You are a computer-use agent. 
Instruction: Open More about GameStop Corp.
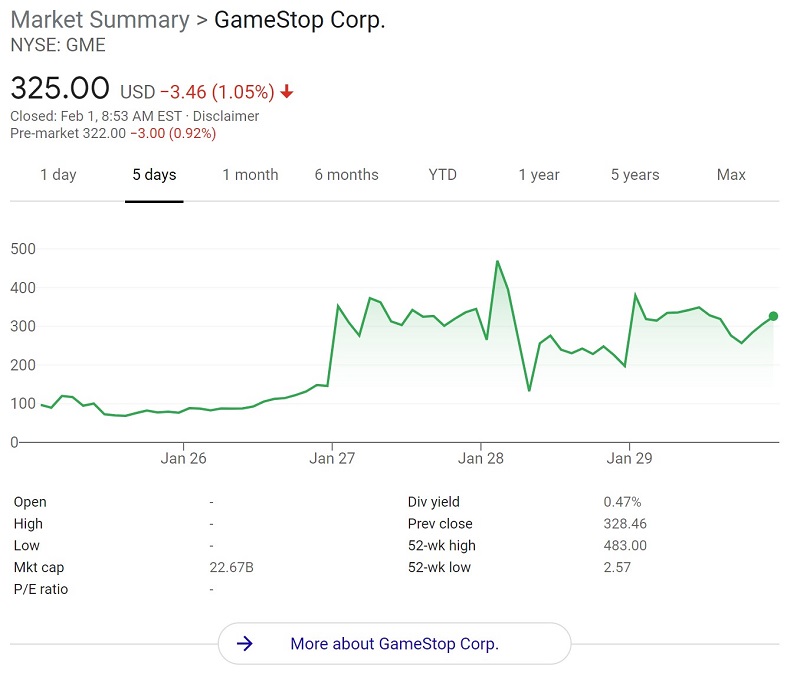coord(394,644)
